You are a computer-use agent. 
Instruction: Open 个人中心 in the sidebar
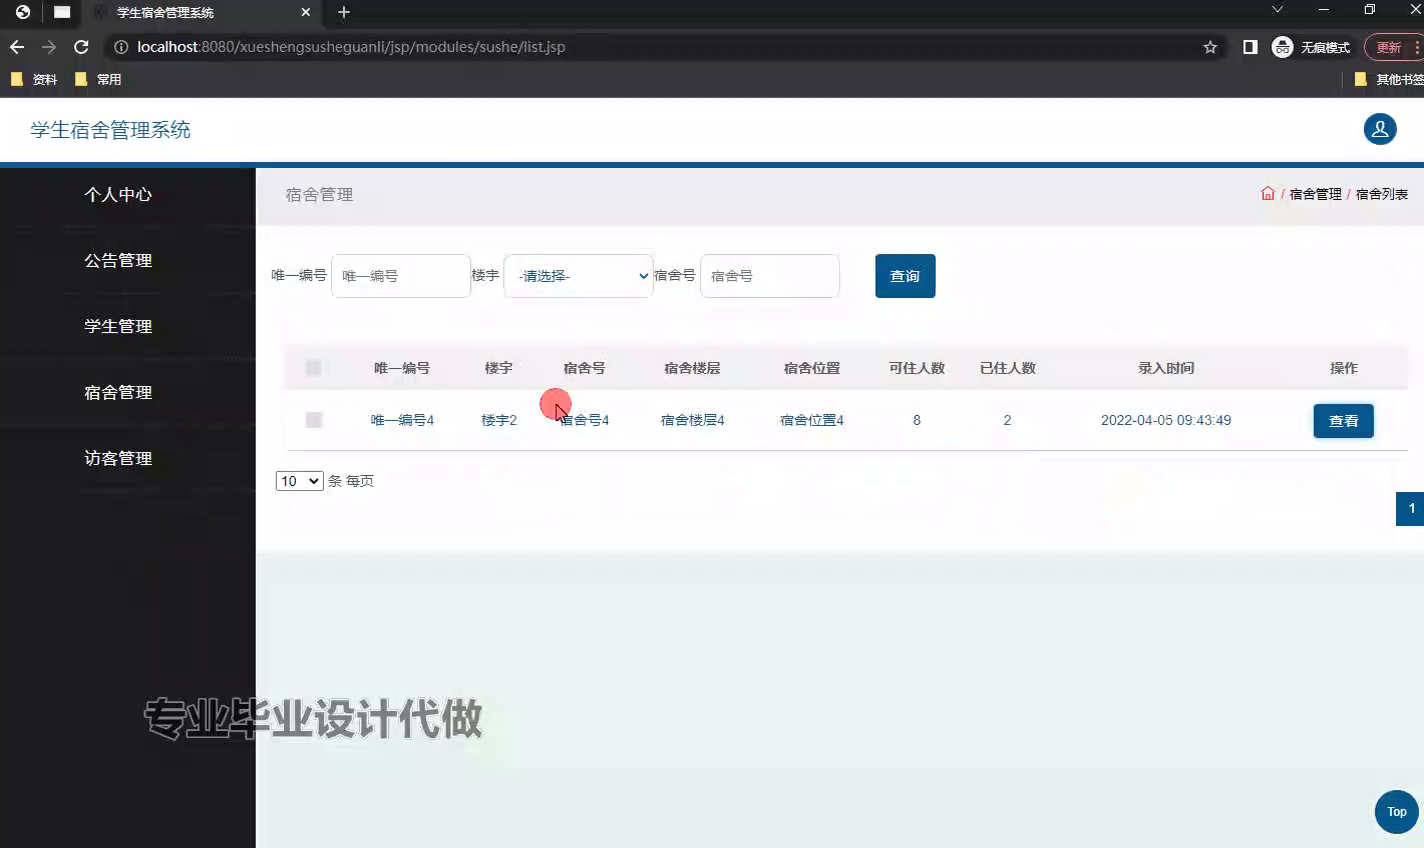point(118,195)
